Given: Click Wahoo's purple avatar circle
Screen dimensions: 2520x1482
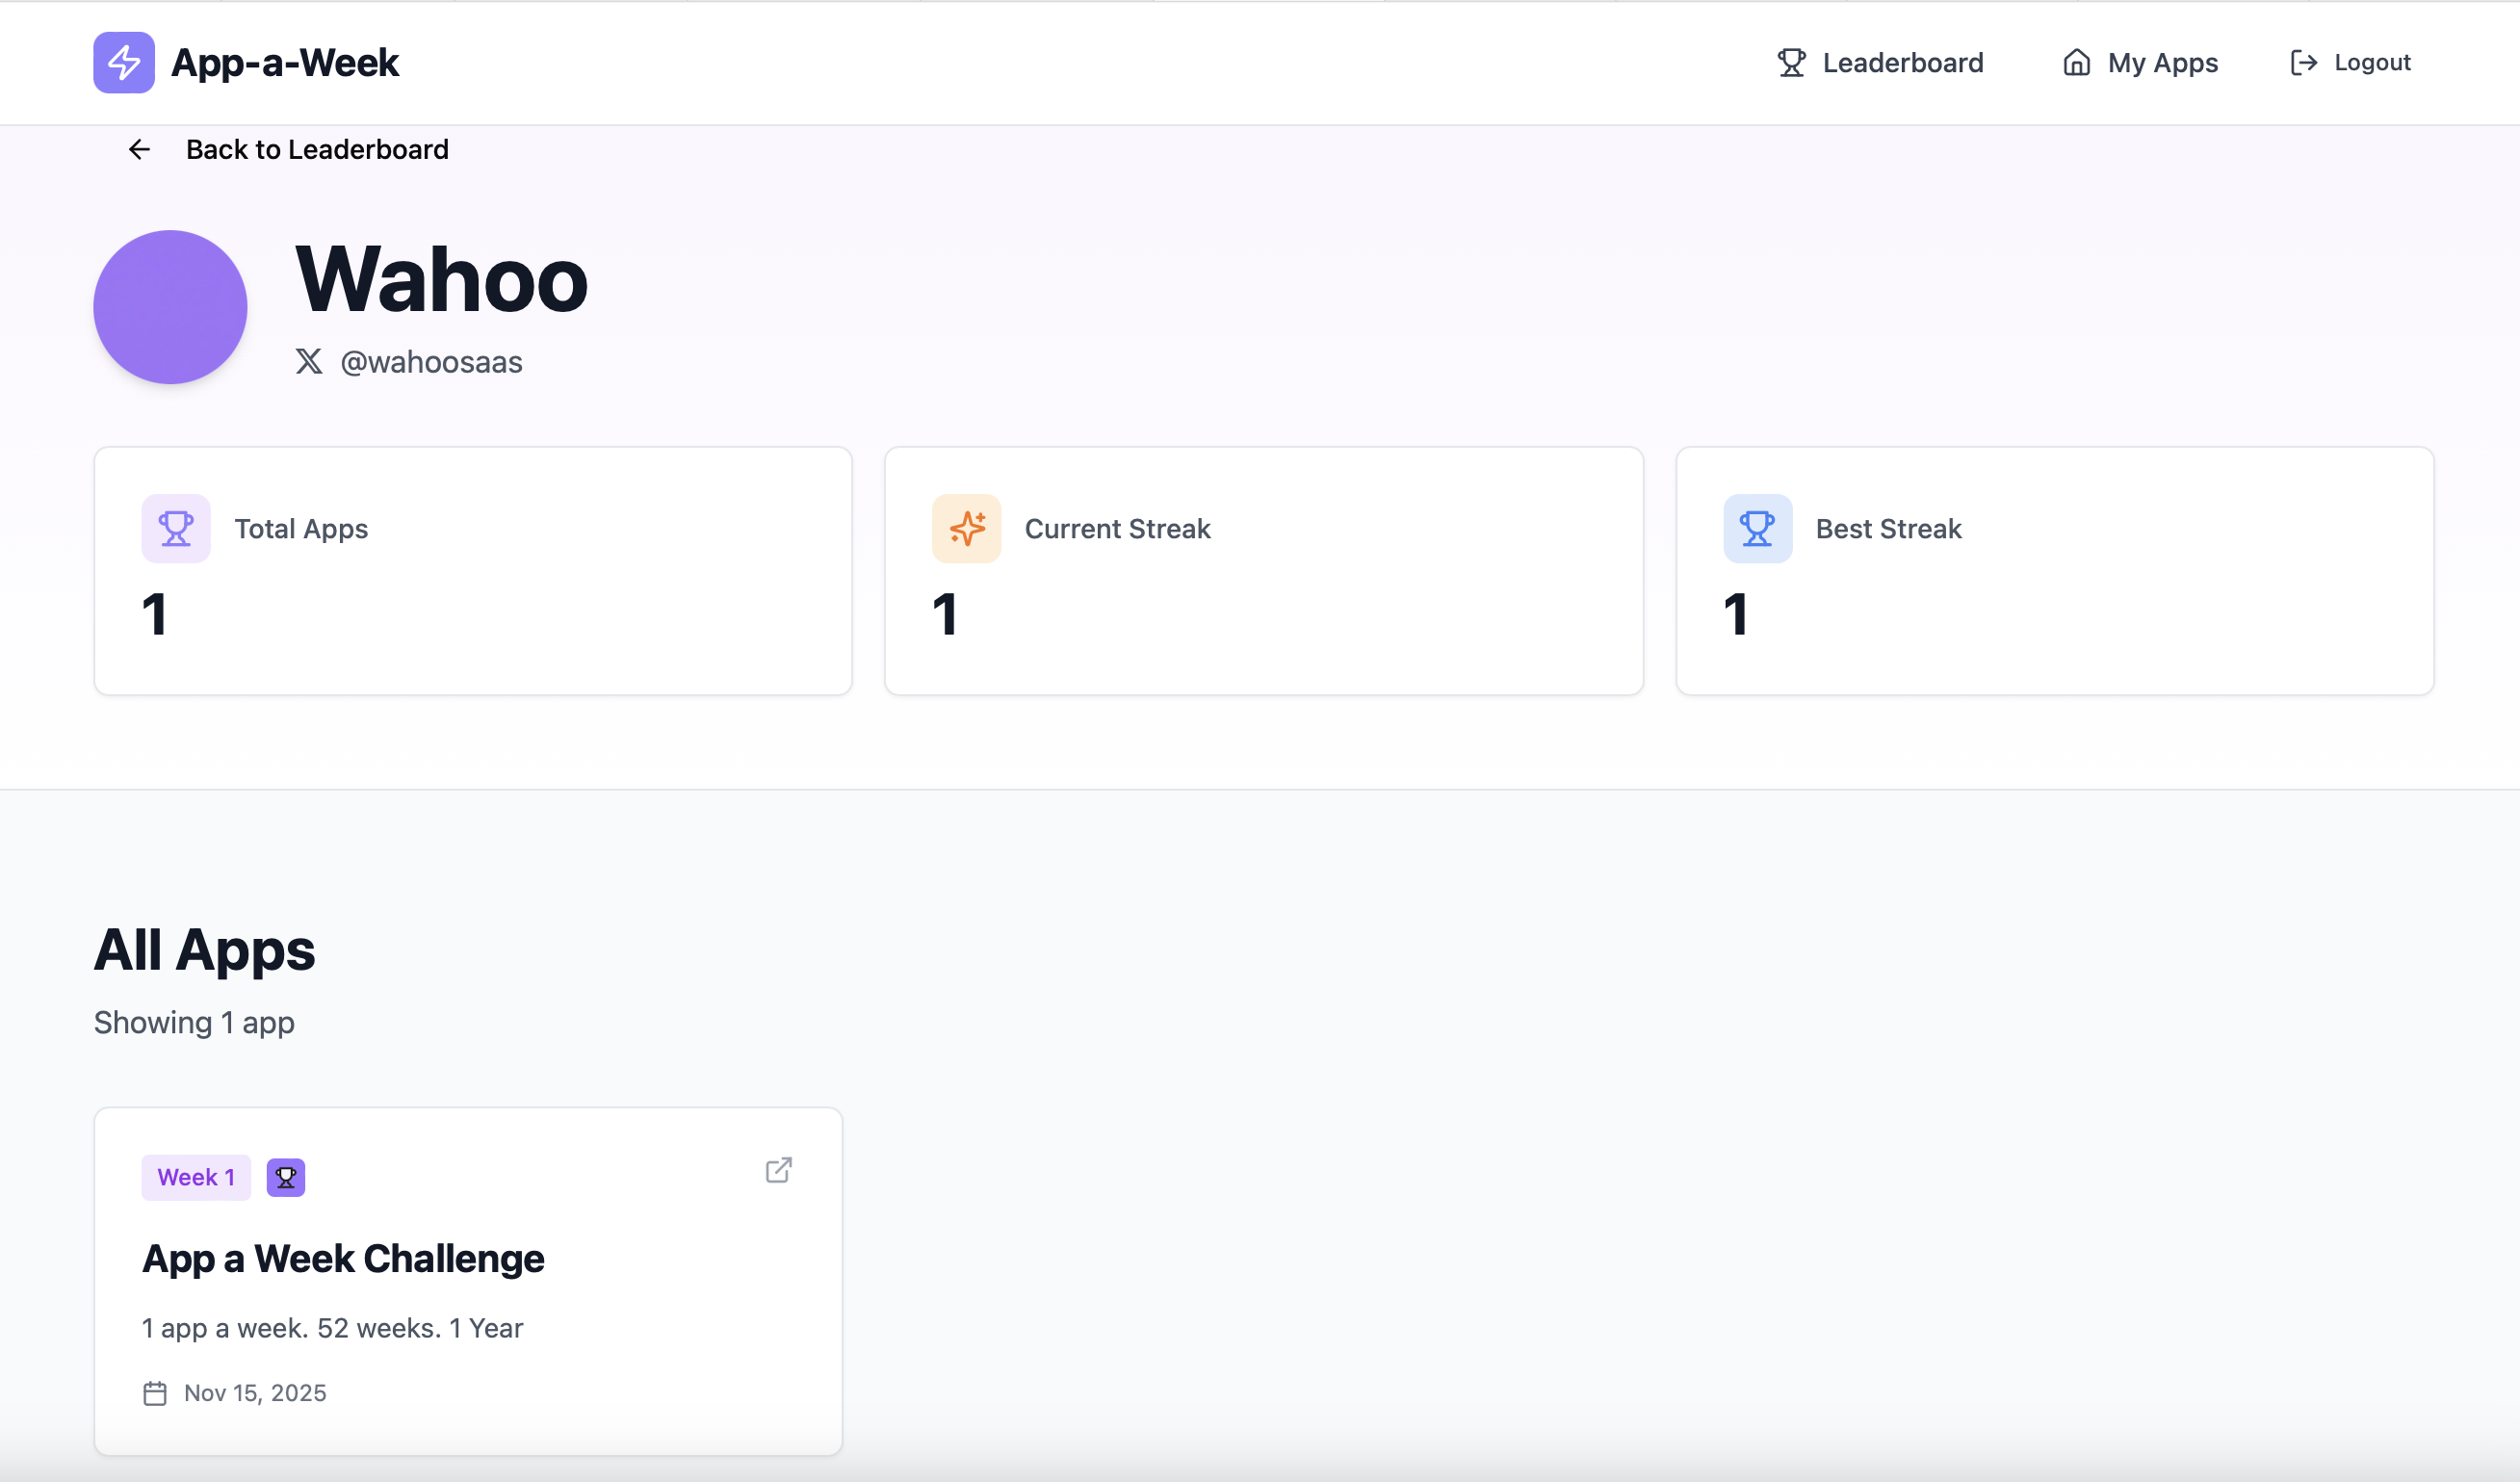Looking at the screenshot, I should 170,307.
